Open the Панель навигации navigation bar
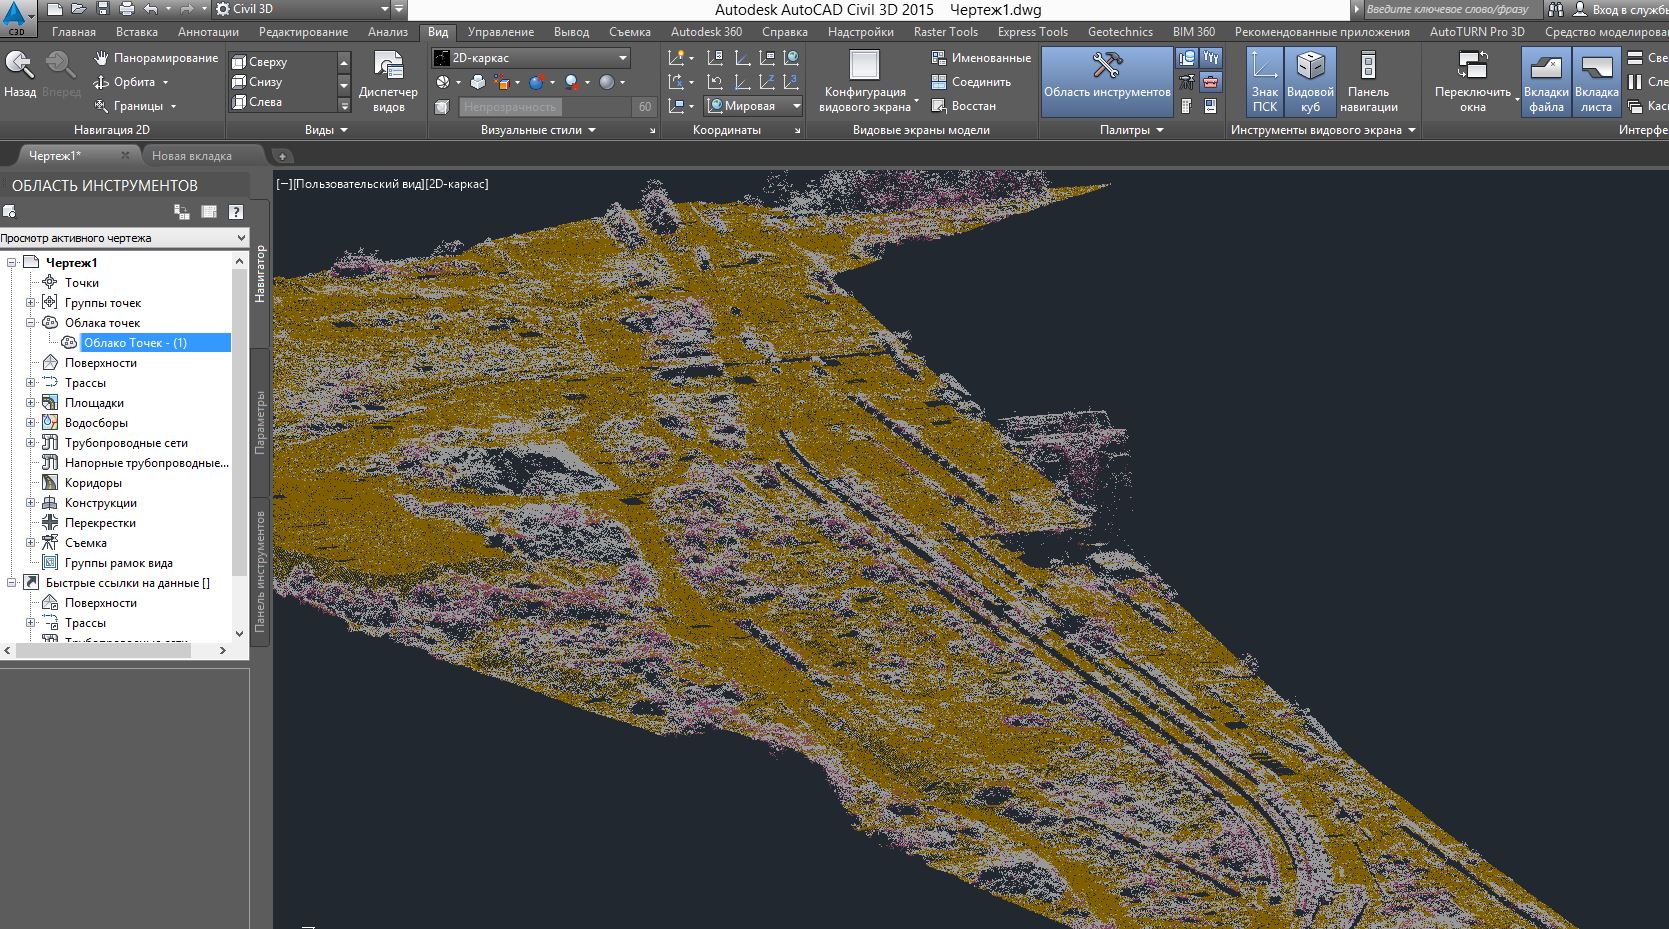 [x=1368, y=82]
